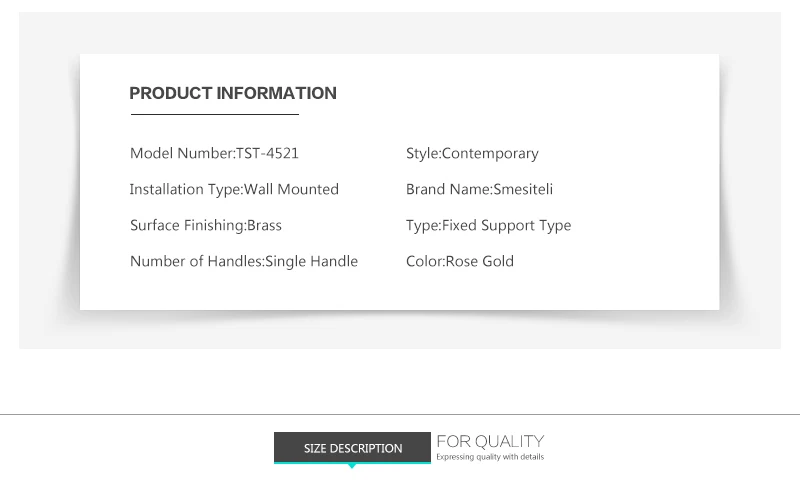This screenshot has width=800, height=490.
Task: Click Number of Handles Single Handle
Action: click(x=244, y=261)
